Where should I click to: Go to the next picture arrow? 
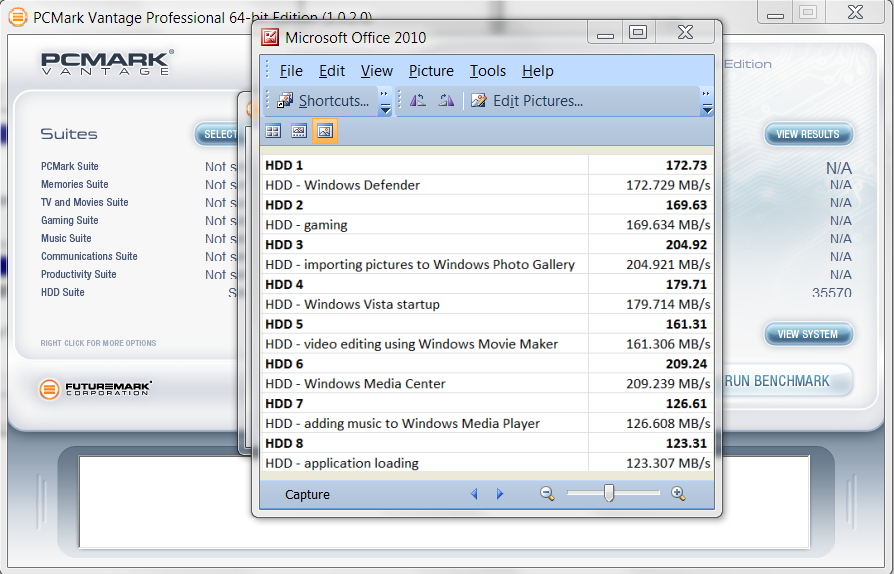pos(500,494)
